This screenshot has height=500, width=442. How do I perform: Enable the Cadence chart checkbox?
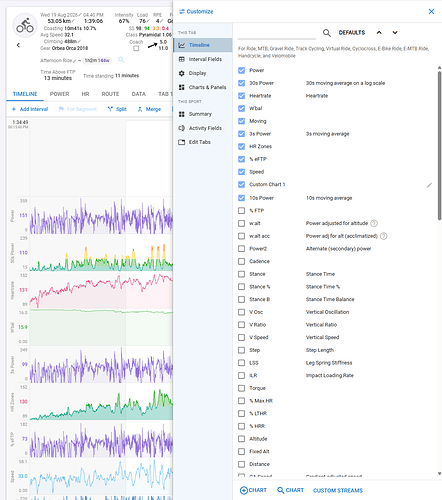(242, 261)
